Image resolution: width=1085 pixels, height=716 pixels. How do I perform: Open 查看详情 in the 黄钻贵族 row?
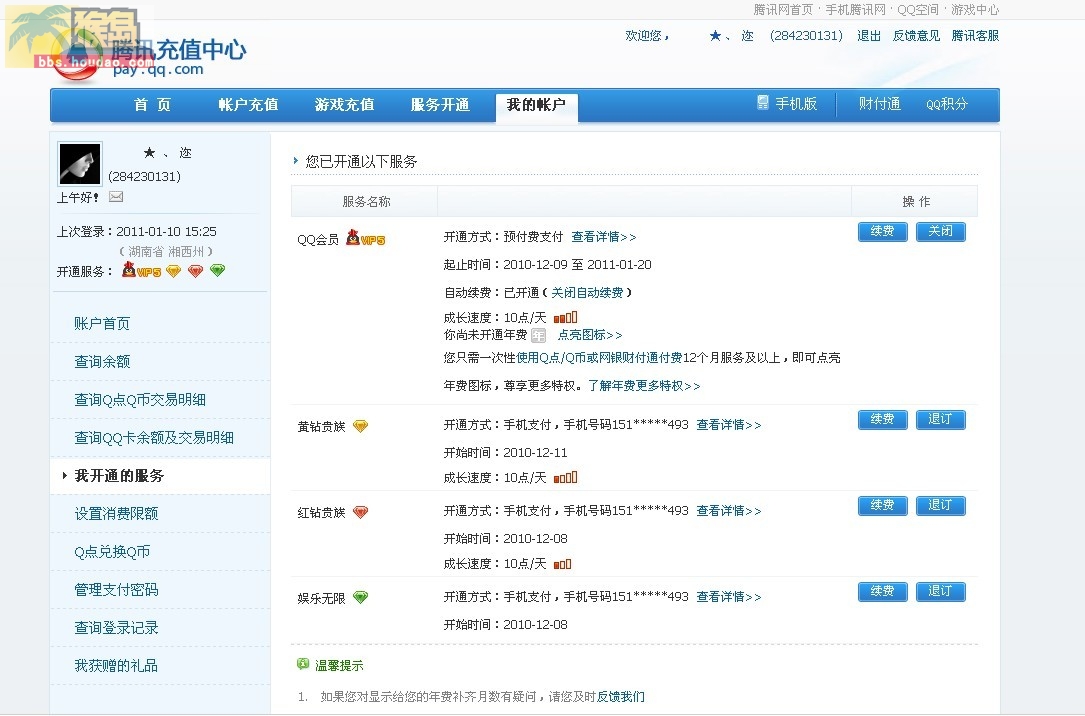(729, 425)
